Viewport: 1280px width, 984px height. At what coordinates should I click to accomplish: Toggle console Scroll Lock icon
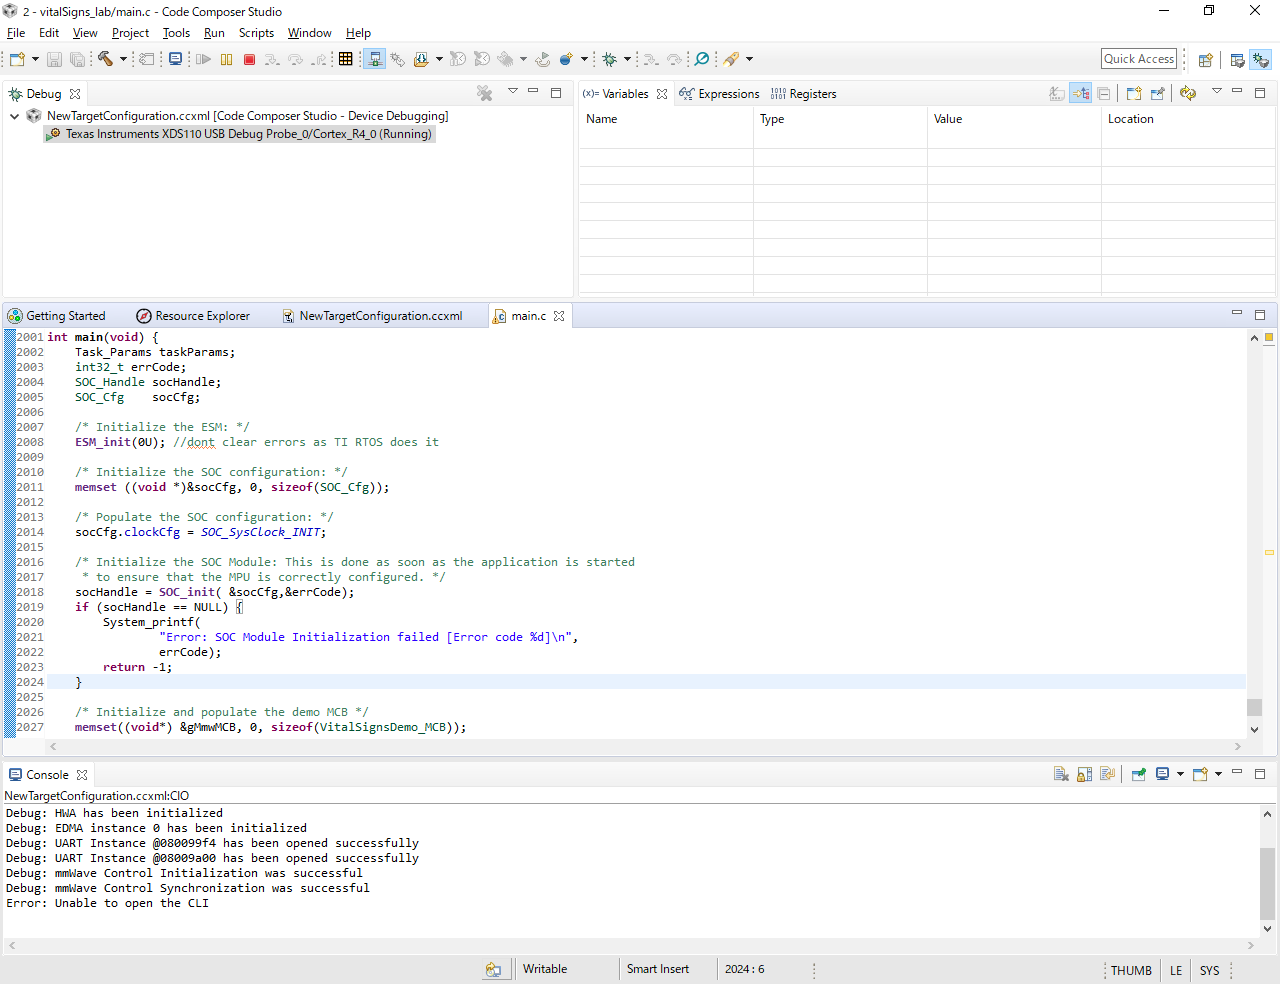pyautogui.click(x=1084, y=774)
